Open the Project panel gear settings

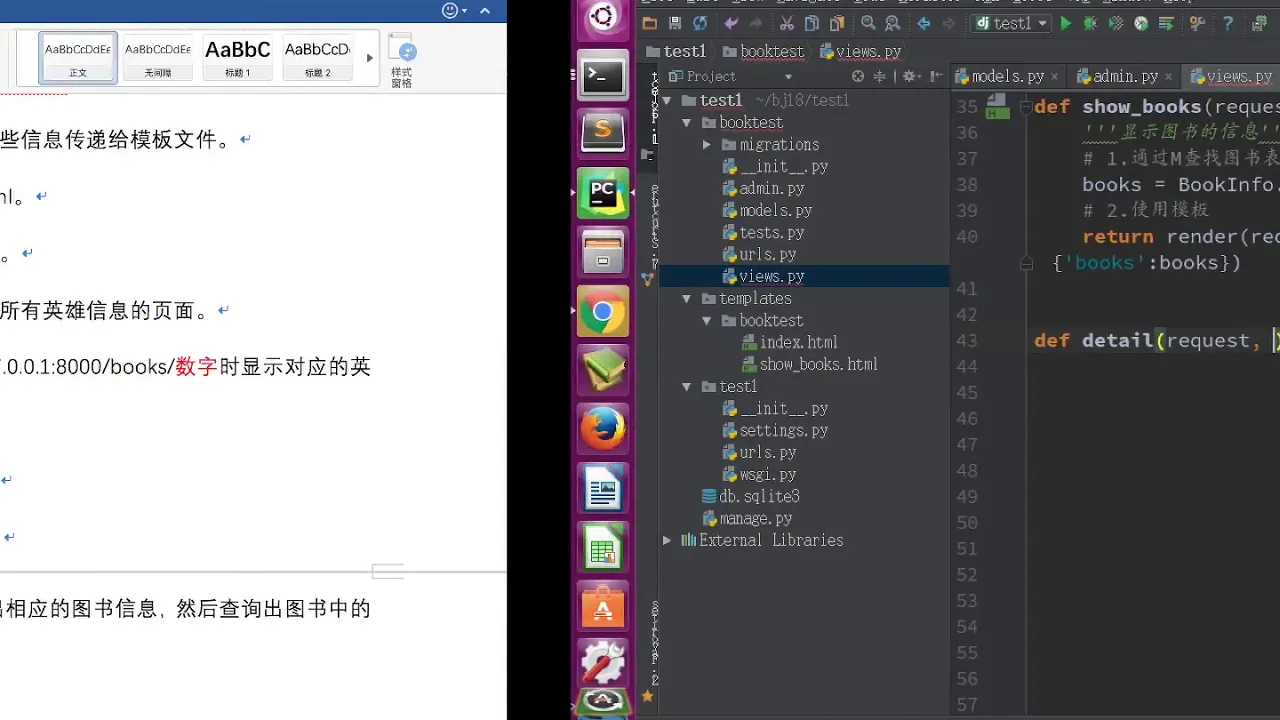point(911,76)
